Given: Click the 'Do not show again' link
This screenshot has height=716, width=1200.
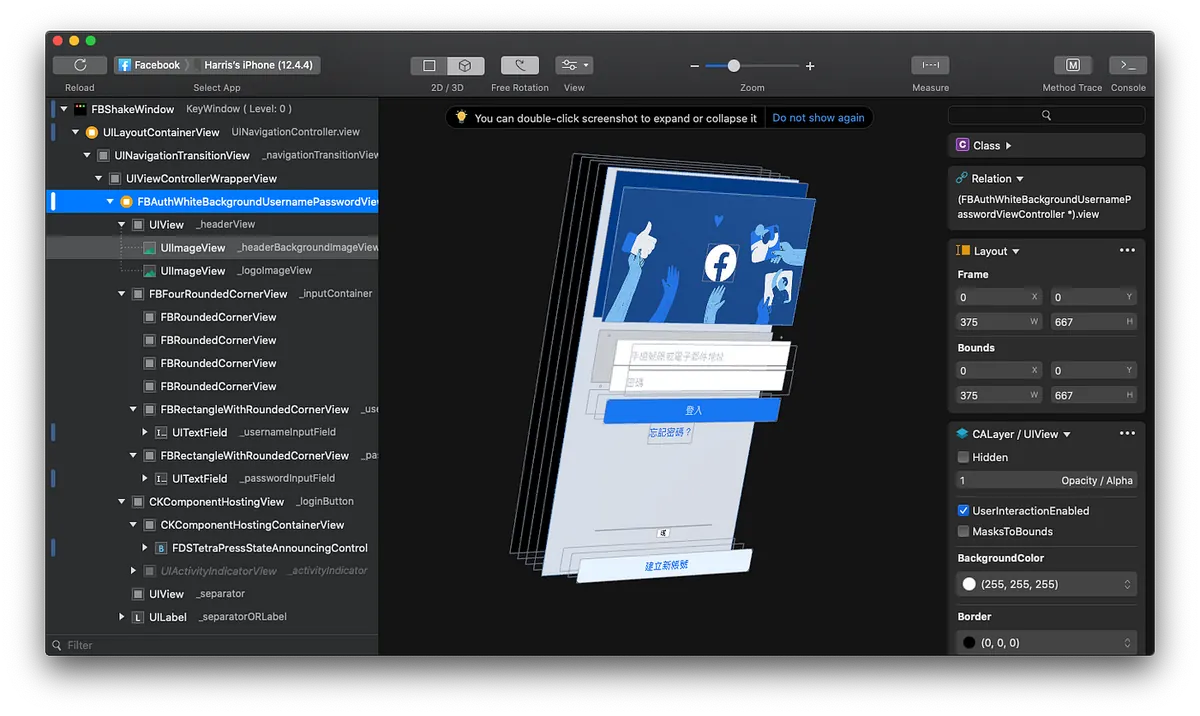Looking at the screenshot, I should (818, 118).
